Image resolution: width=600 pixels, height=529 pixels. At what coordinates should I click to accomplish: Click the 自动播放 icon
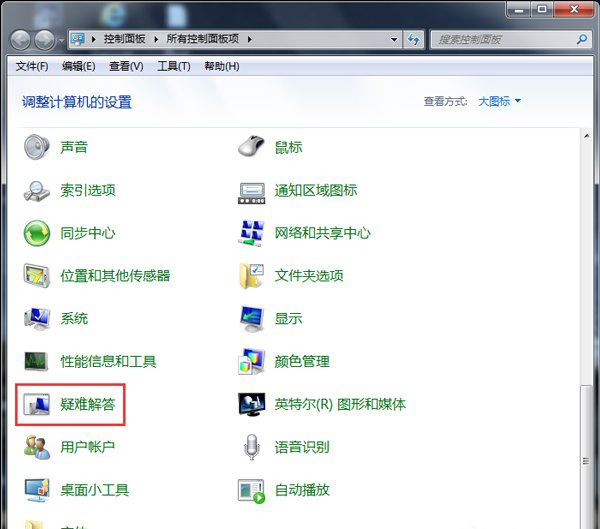251,491
